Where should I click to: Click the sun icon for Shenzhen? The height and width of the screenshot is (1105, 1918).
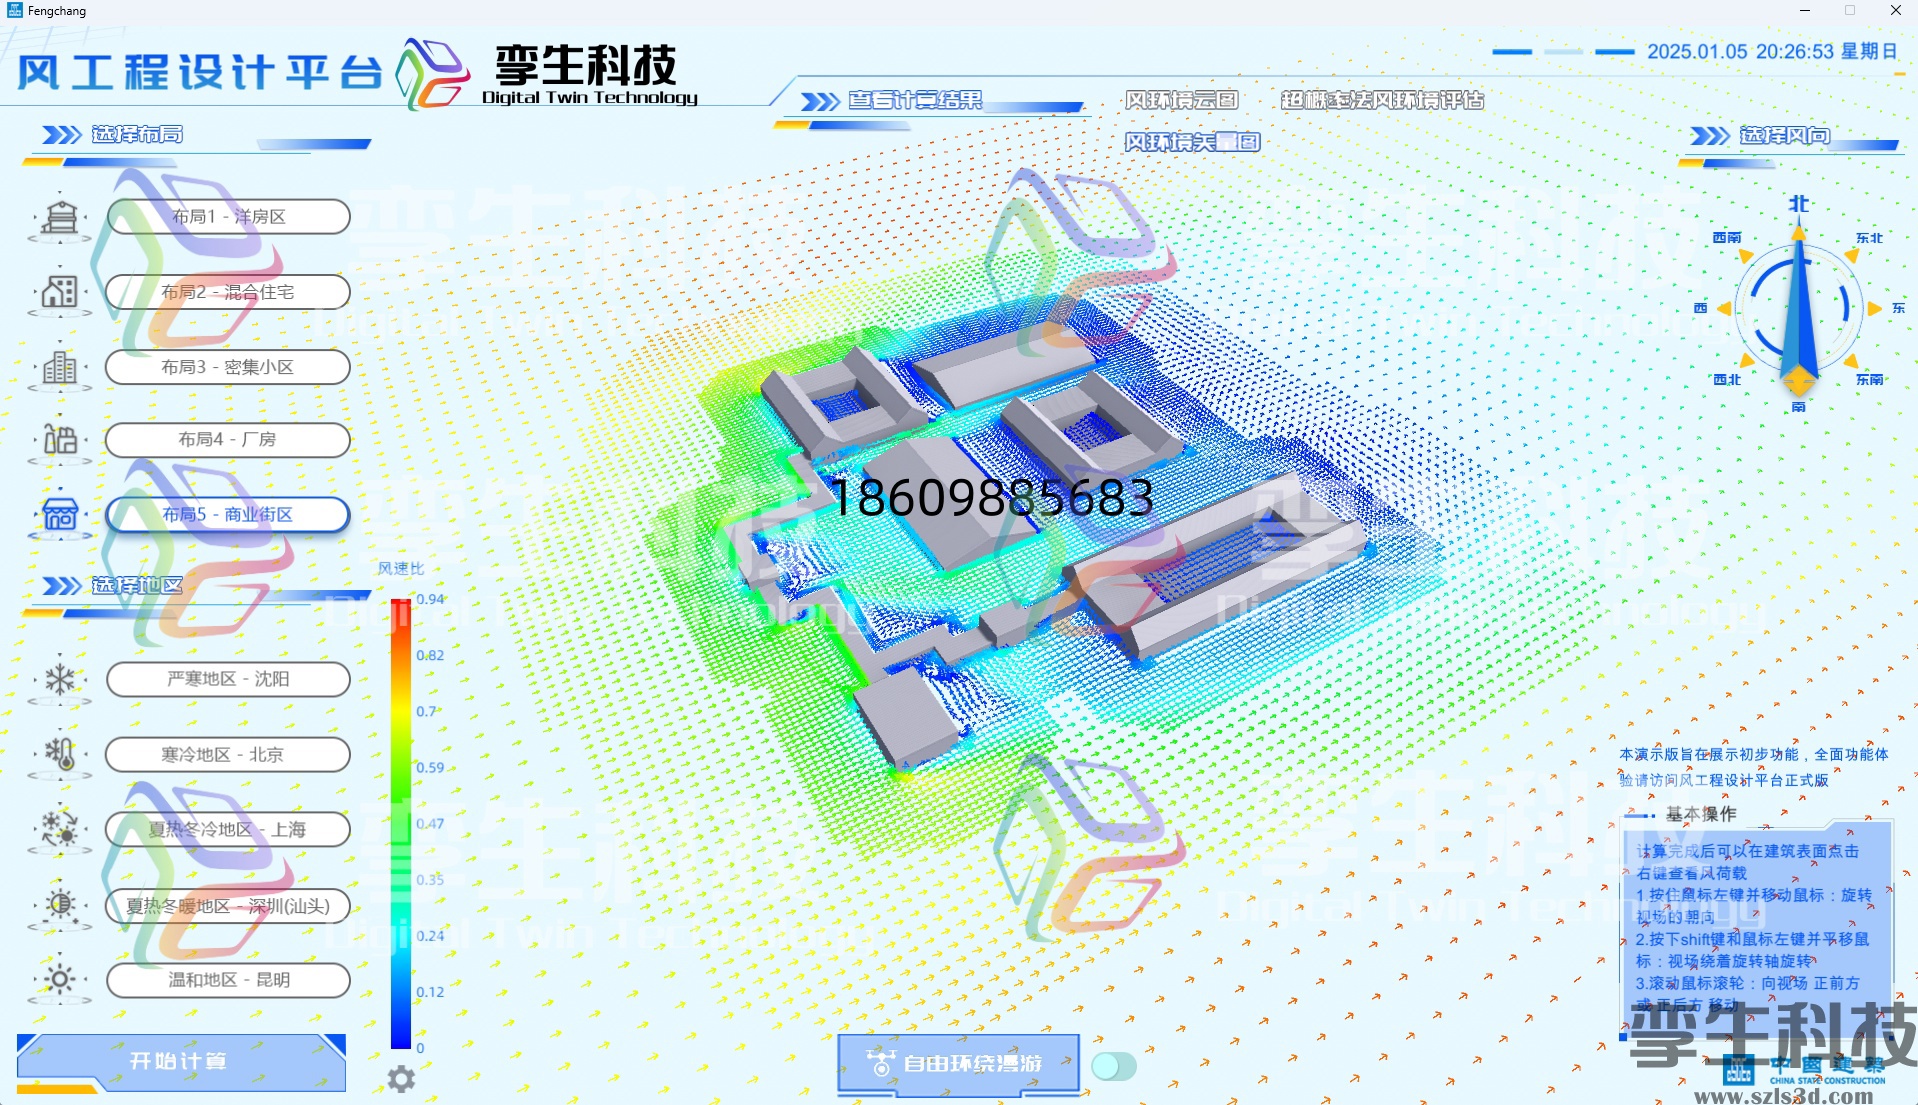coord(60,905)
